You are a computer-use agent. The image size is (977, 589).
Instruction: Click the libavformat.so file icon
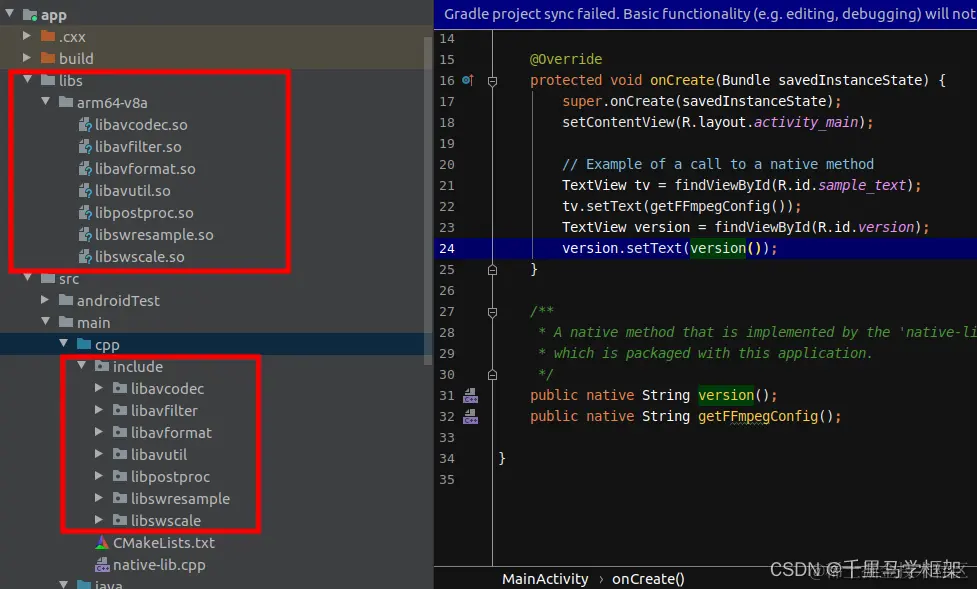click(85, 168)
